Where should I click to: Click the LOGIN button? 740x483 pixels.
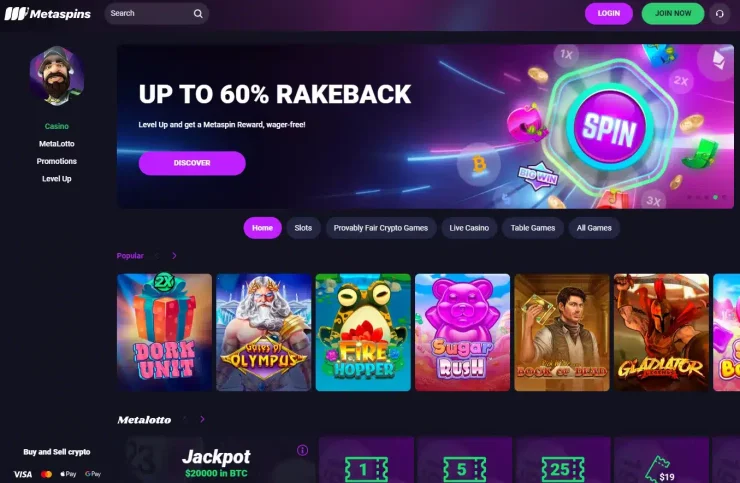pyautogui.click(x=608, y=14)
